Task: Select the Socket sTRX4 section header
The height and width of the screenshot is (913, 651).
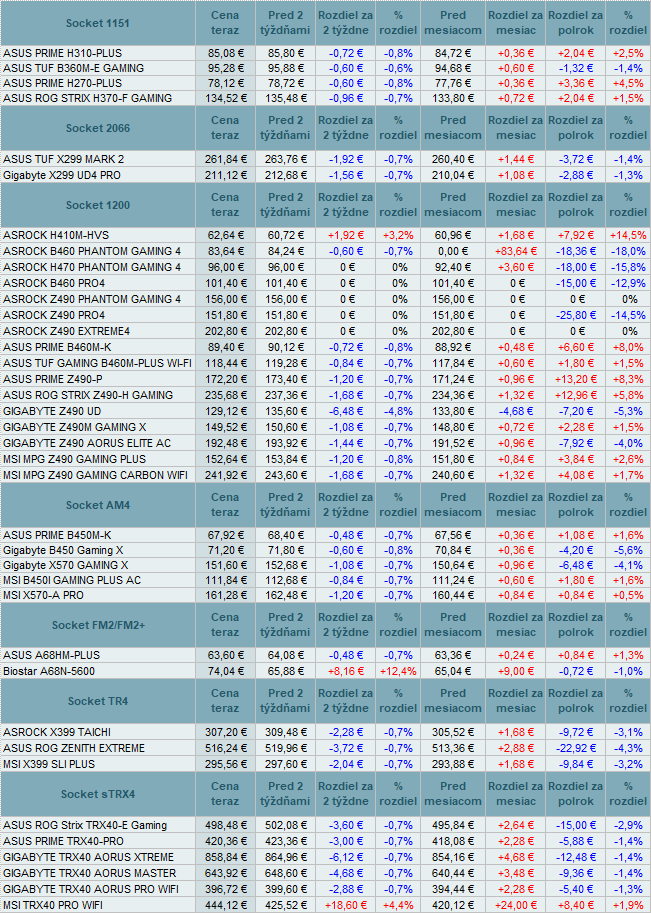Action: pyautogui.click(x=97, y=794)
